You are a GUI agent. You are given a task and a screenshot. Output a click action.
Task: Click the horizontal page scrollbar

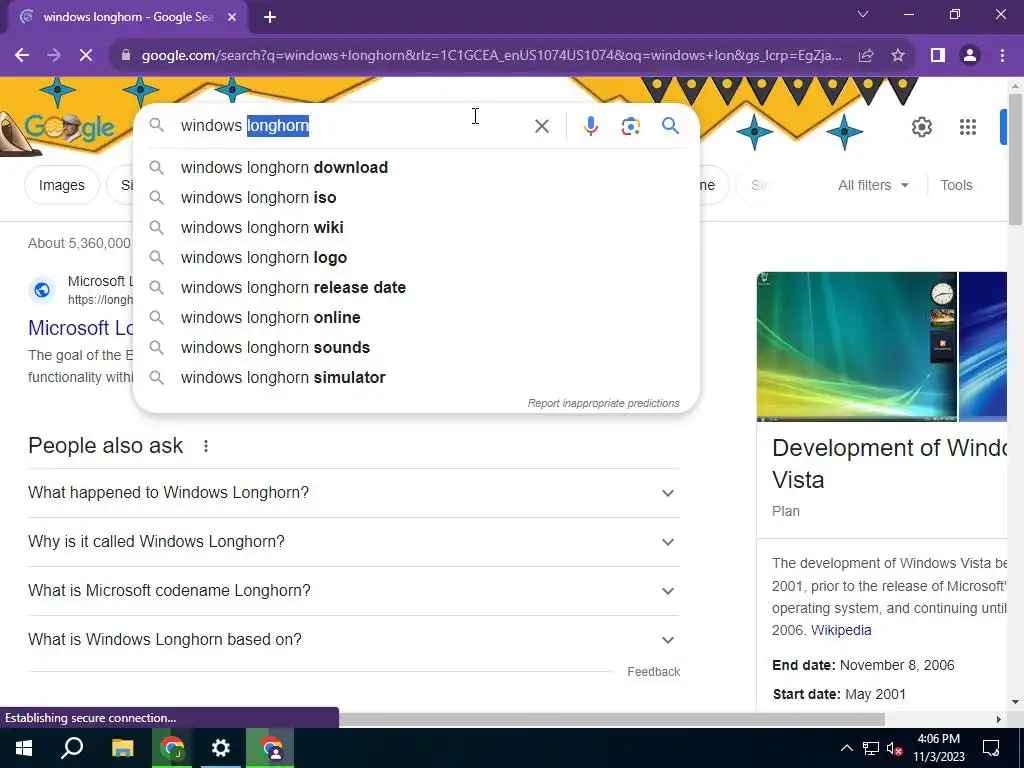click(611, 719)
